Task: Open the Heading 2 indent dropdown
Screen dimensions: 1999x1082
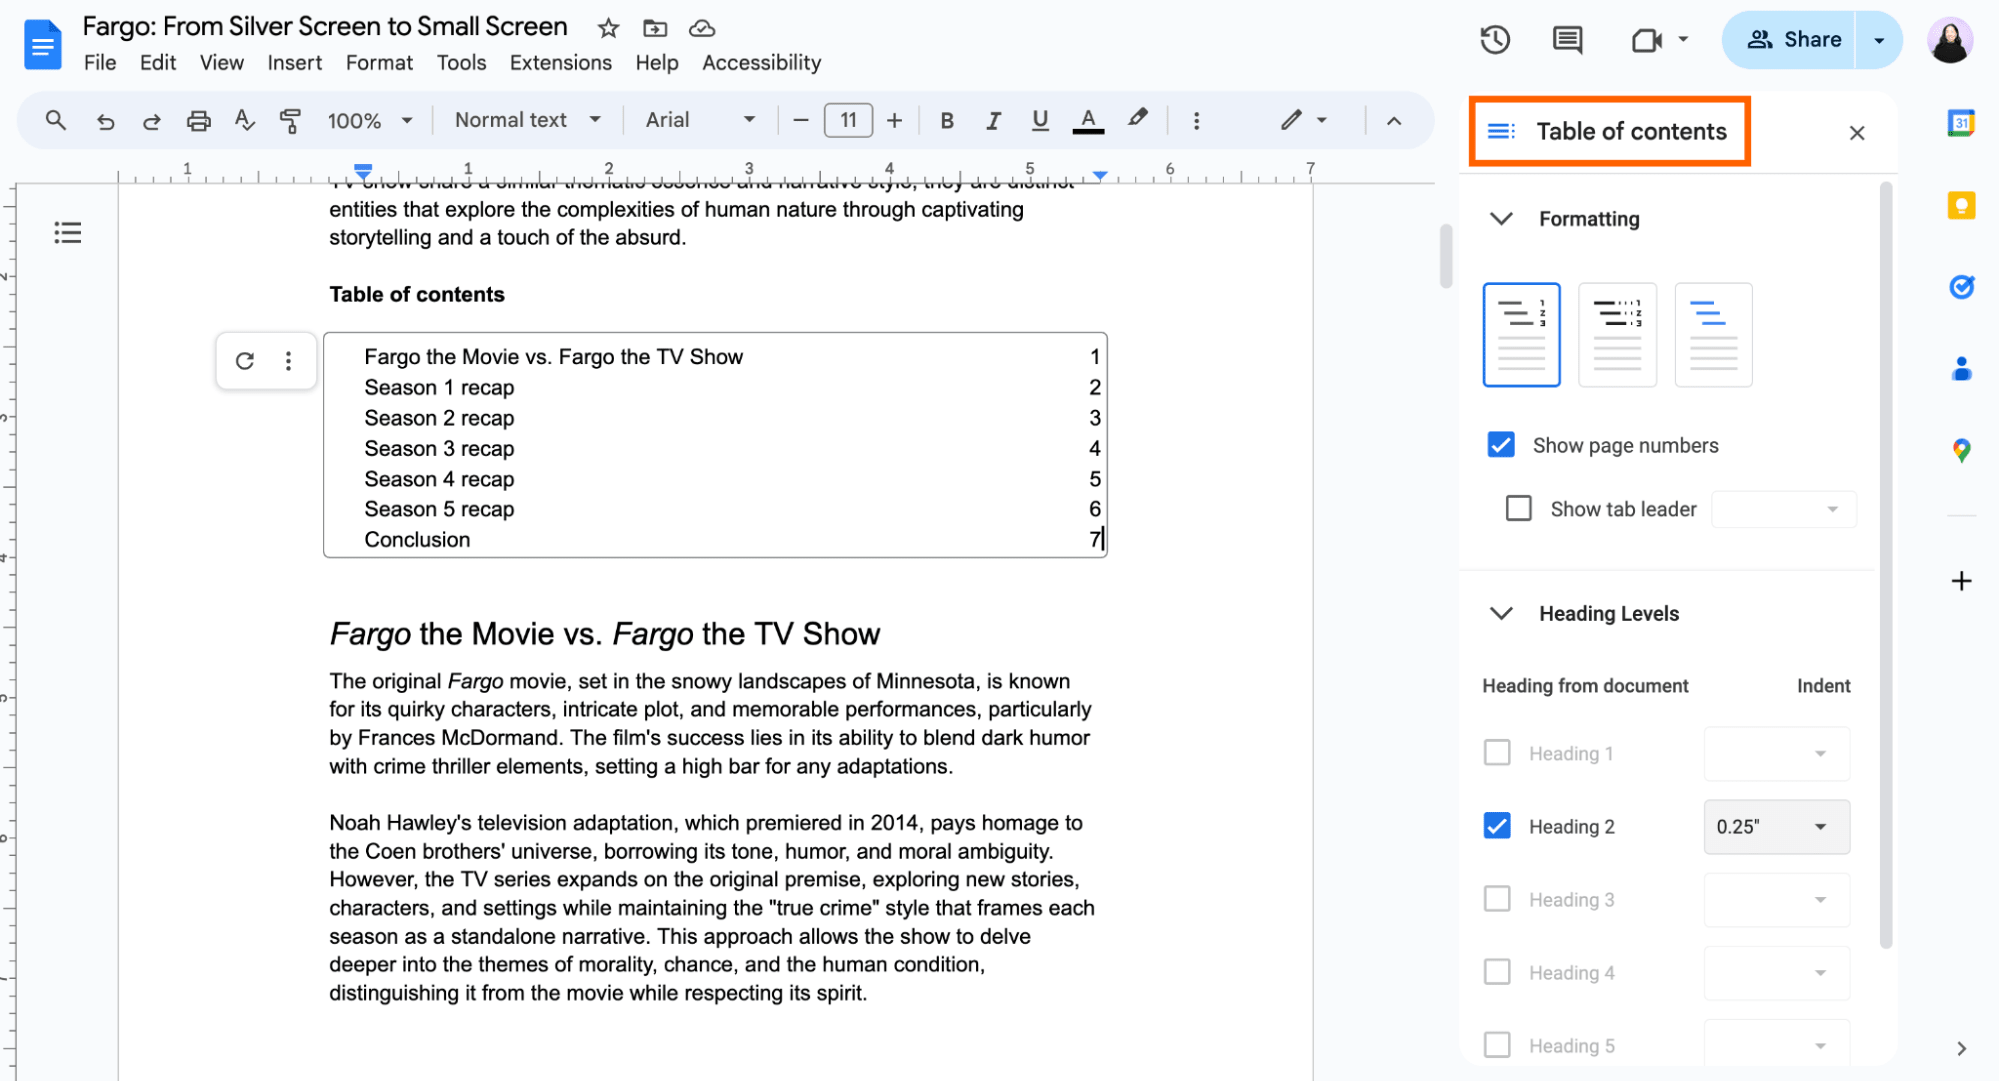Action: point(1776,827)
